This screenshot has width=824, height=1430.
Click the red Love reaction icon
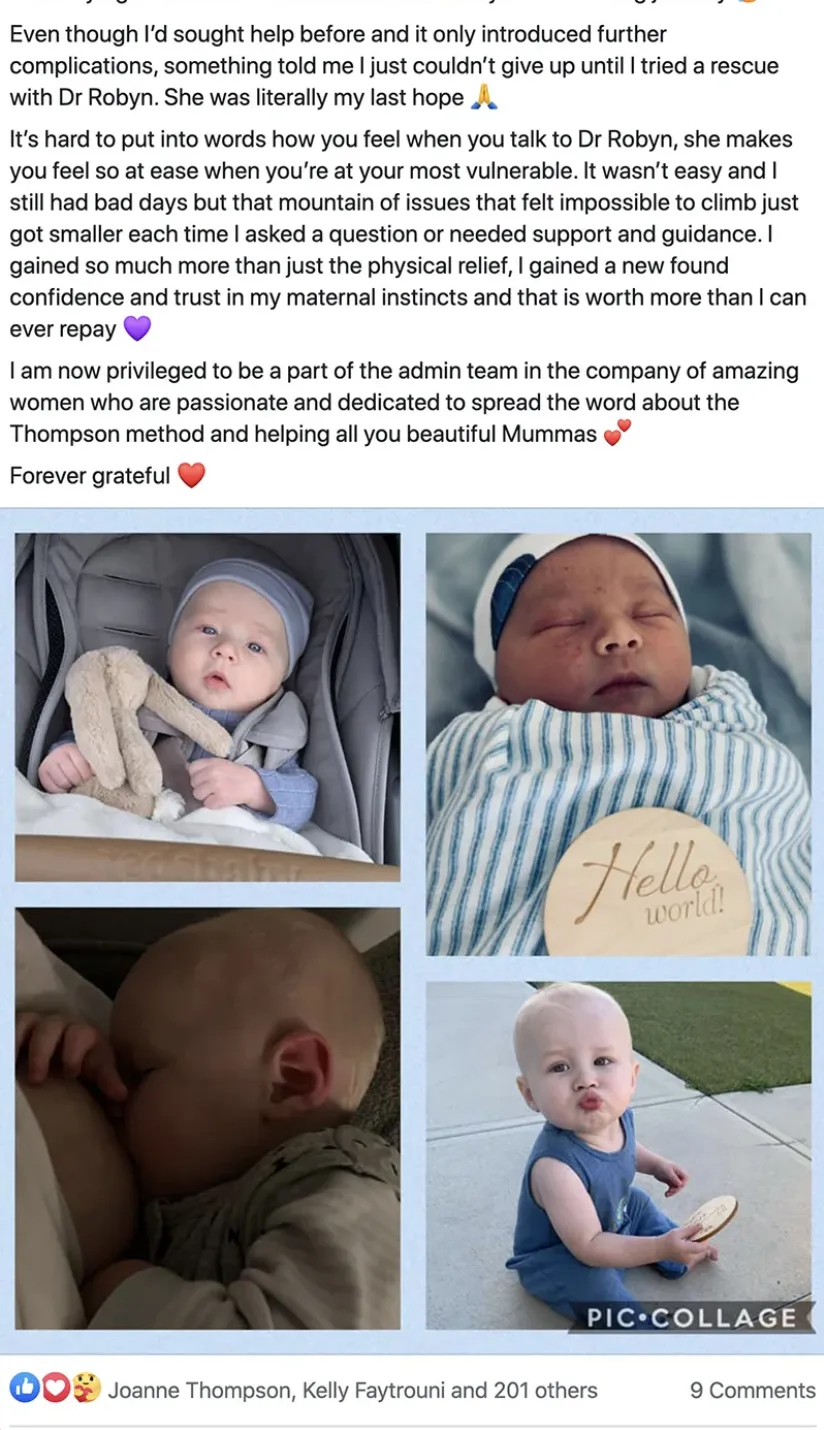[54, 1388]
